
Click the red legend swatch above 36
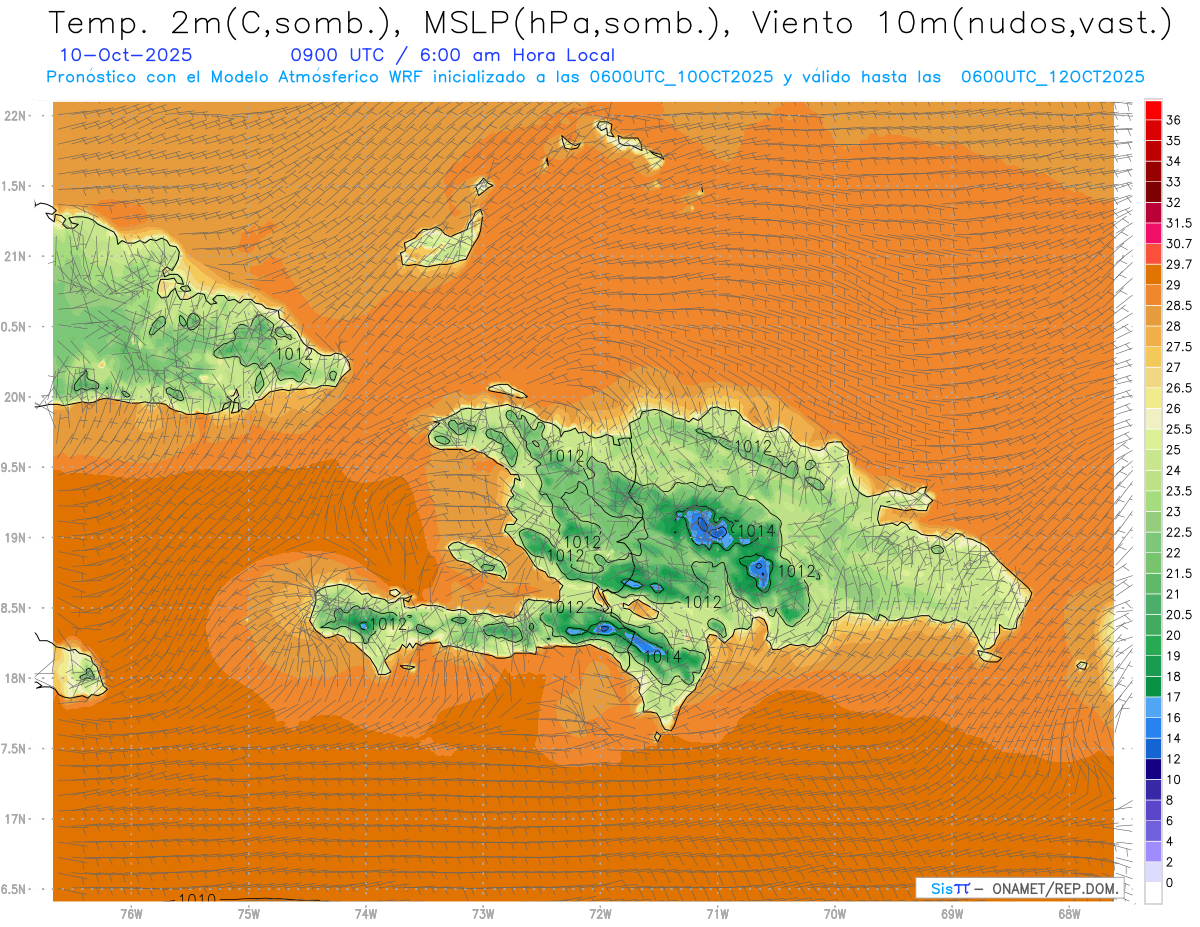pos(1153,109)
